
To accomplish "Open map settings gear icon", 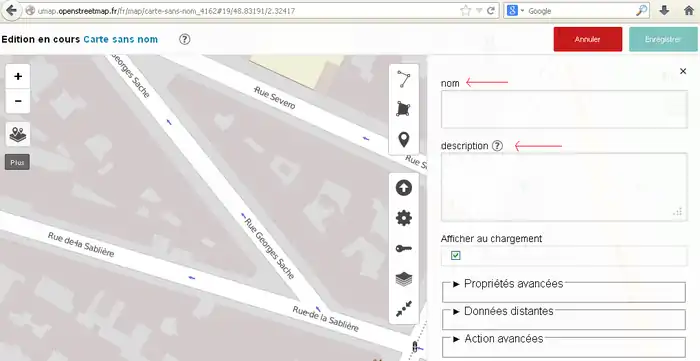I will pos(404,218).
